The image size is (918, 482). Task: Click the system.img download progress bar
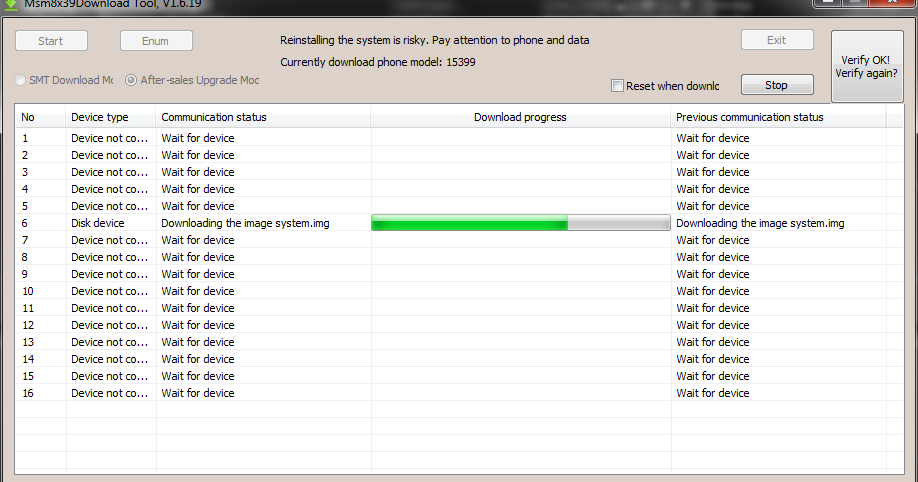520,223
